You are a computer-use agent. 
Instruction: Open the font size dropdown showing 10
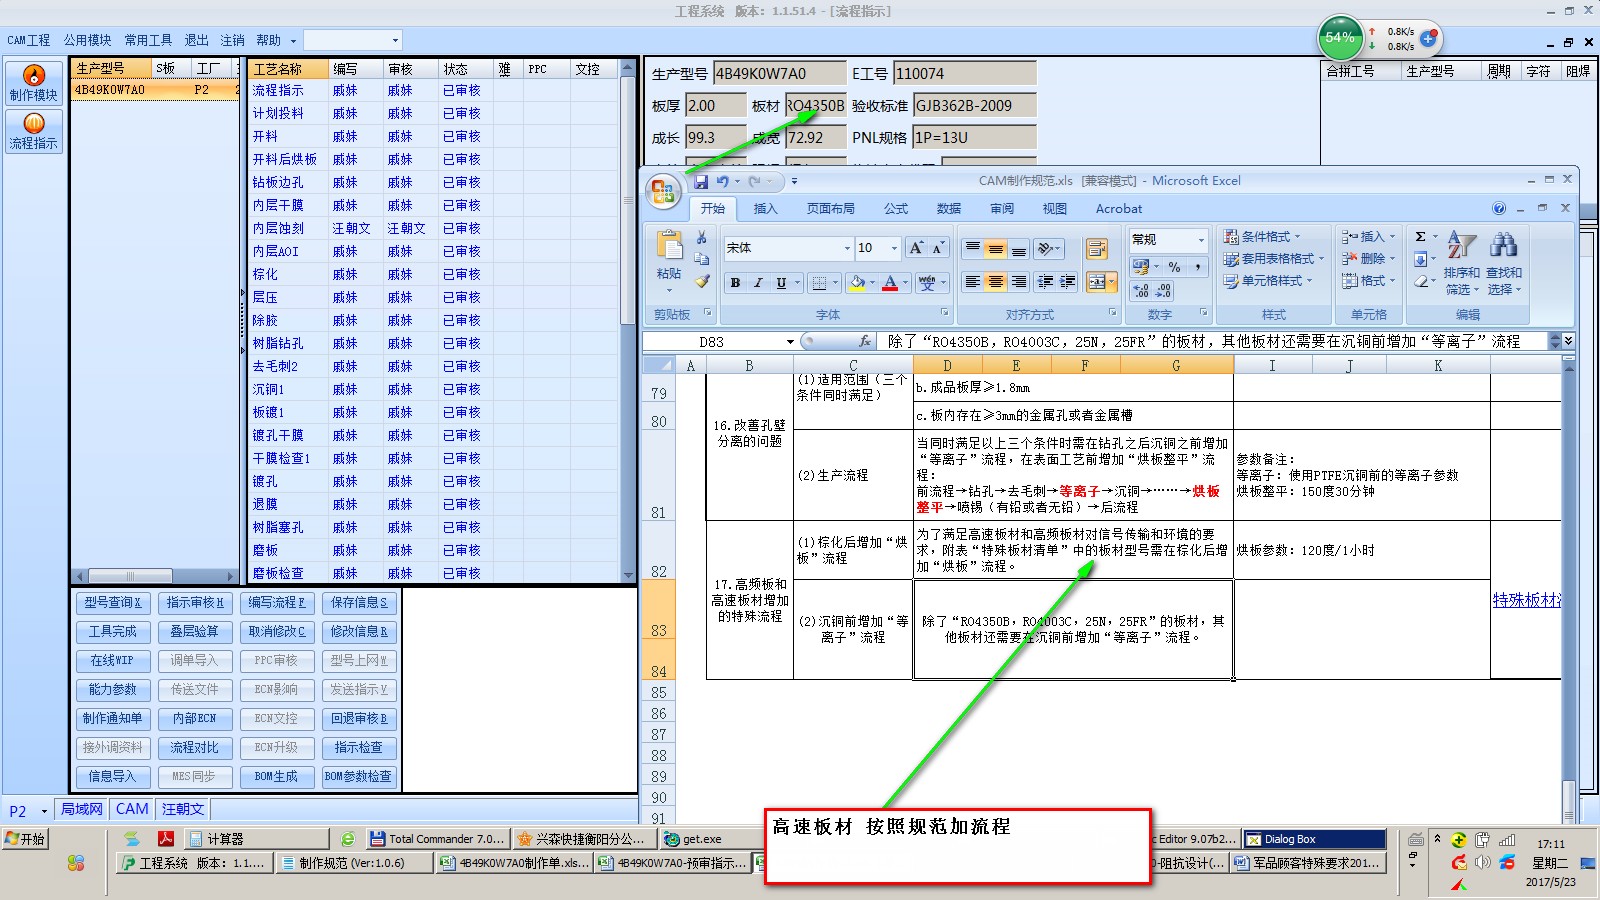tap(894, 248)
